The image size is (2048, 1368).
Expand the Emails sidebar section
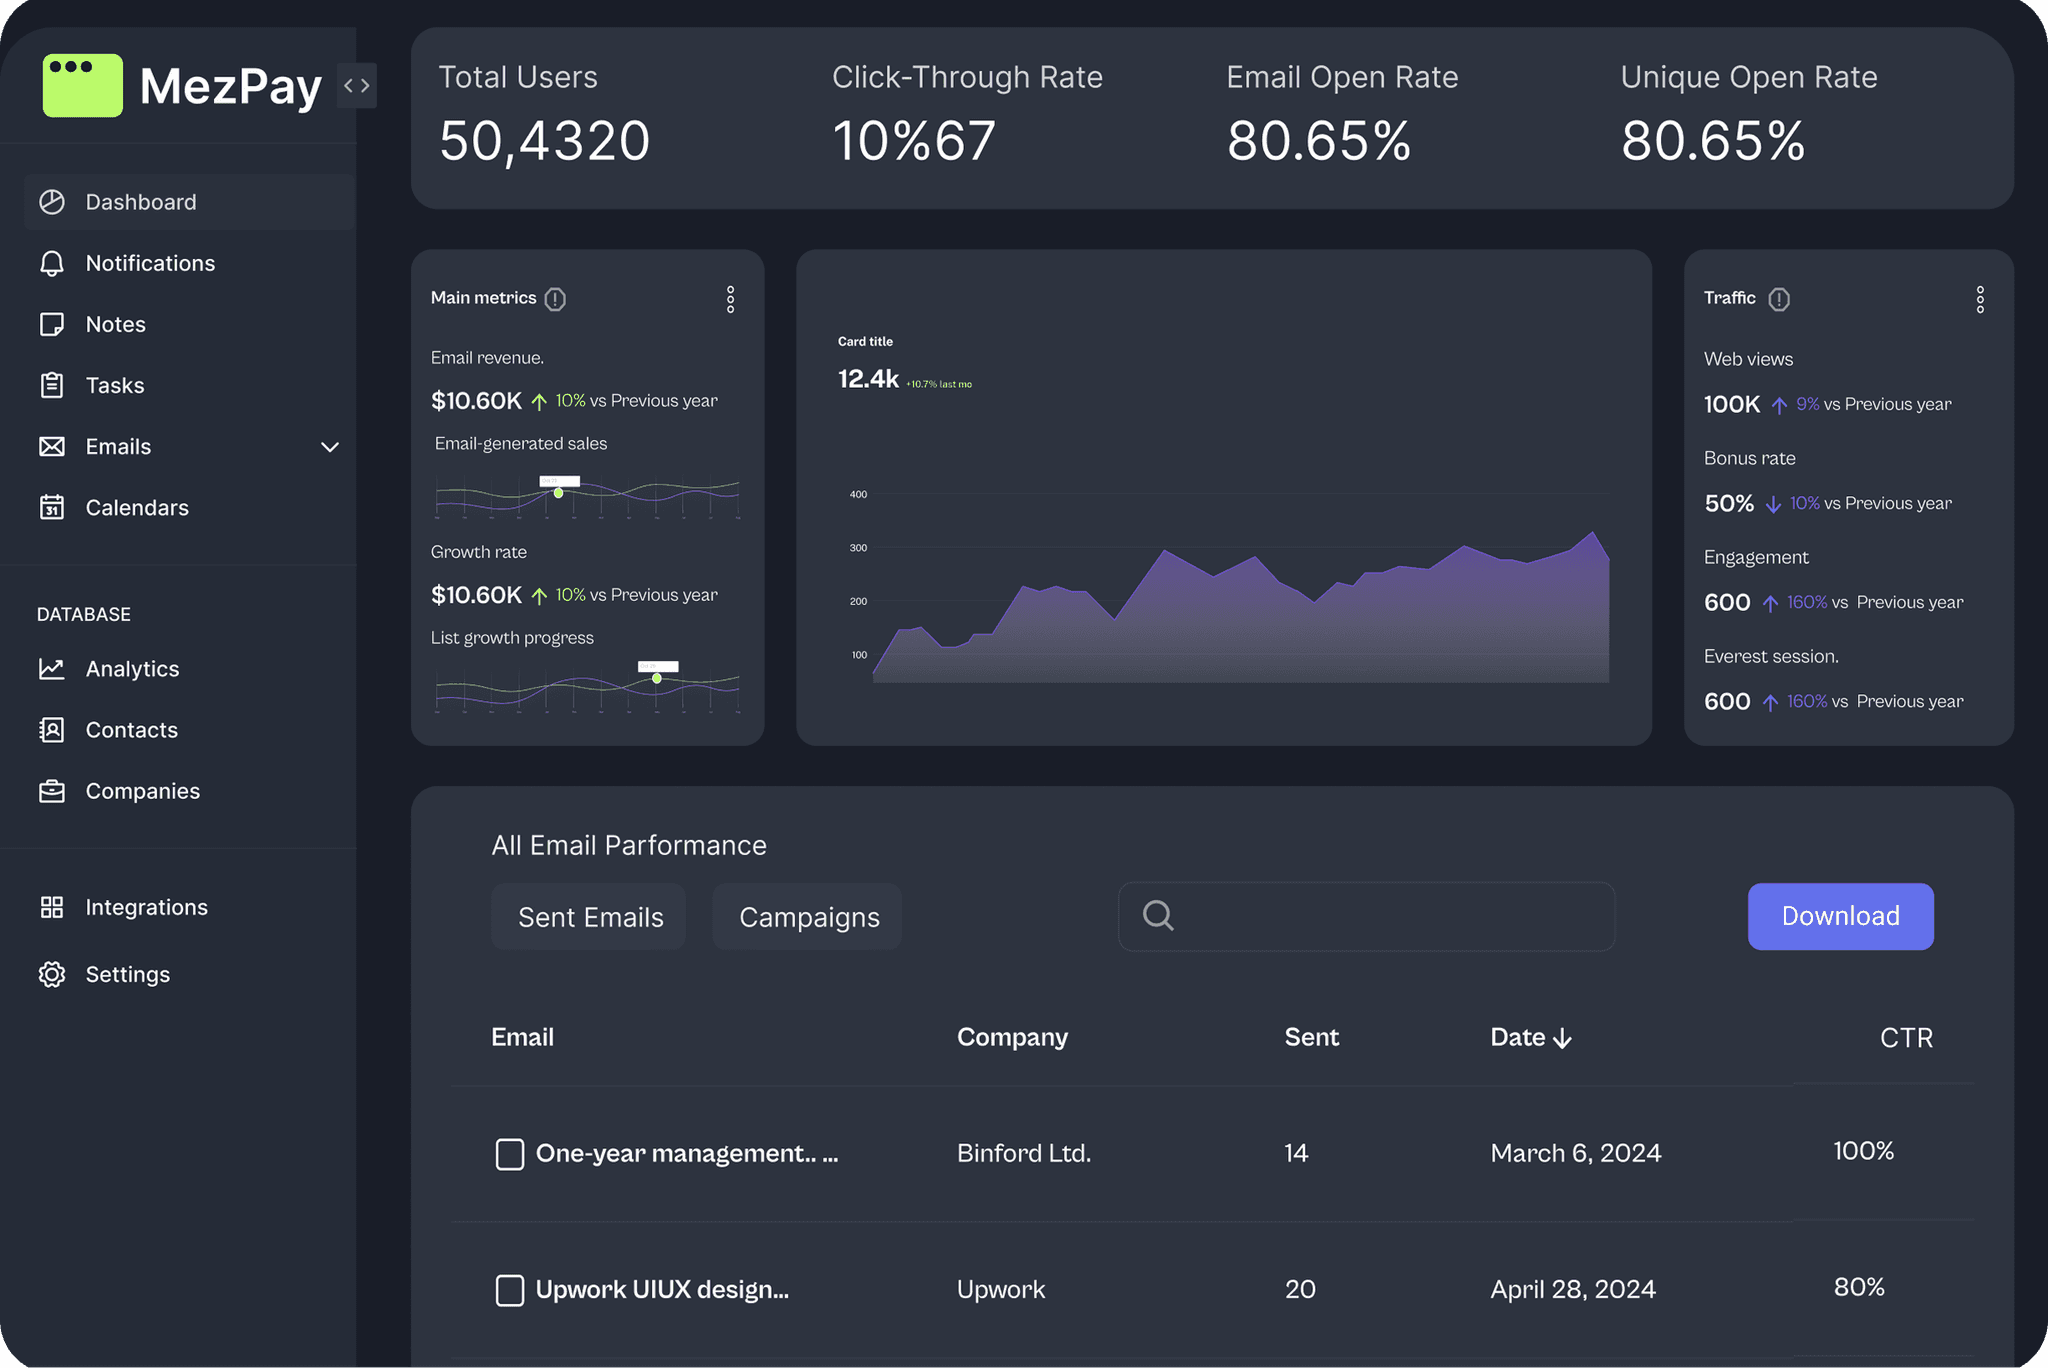(x=330, y=447)
